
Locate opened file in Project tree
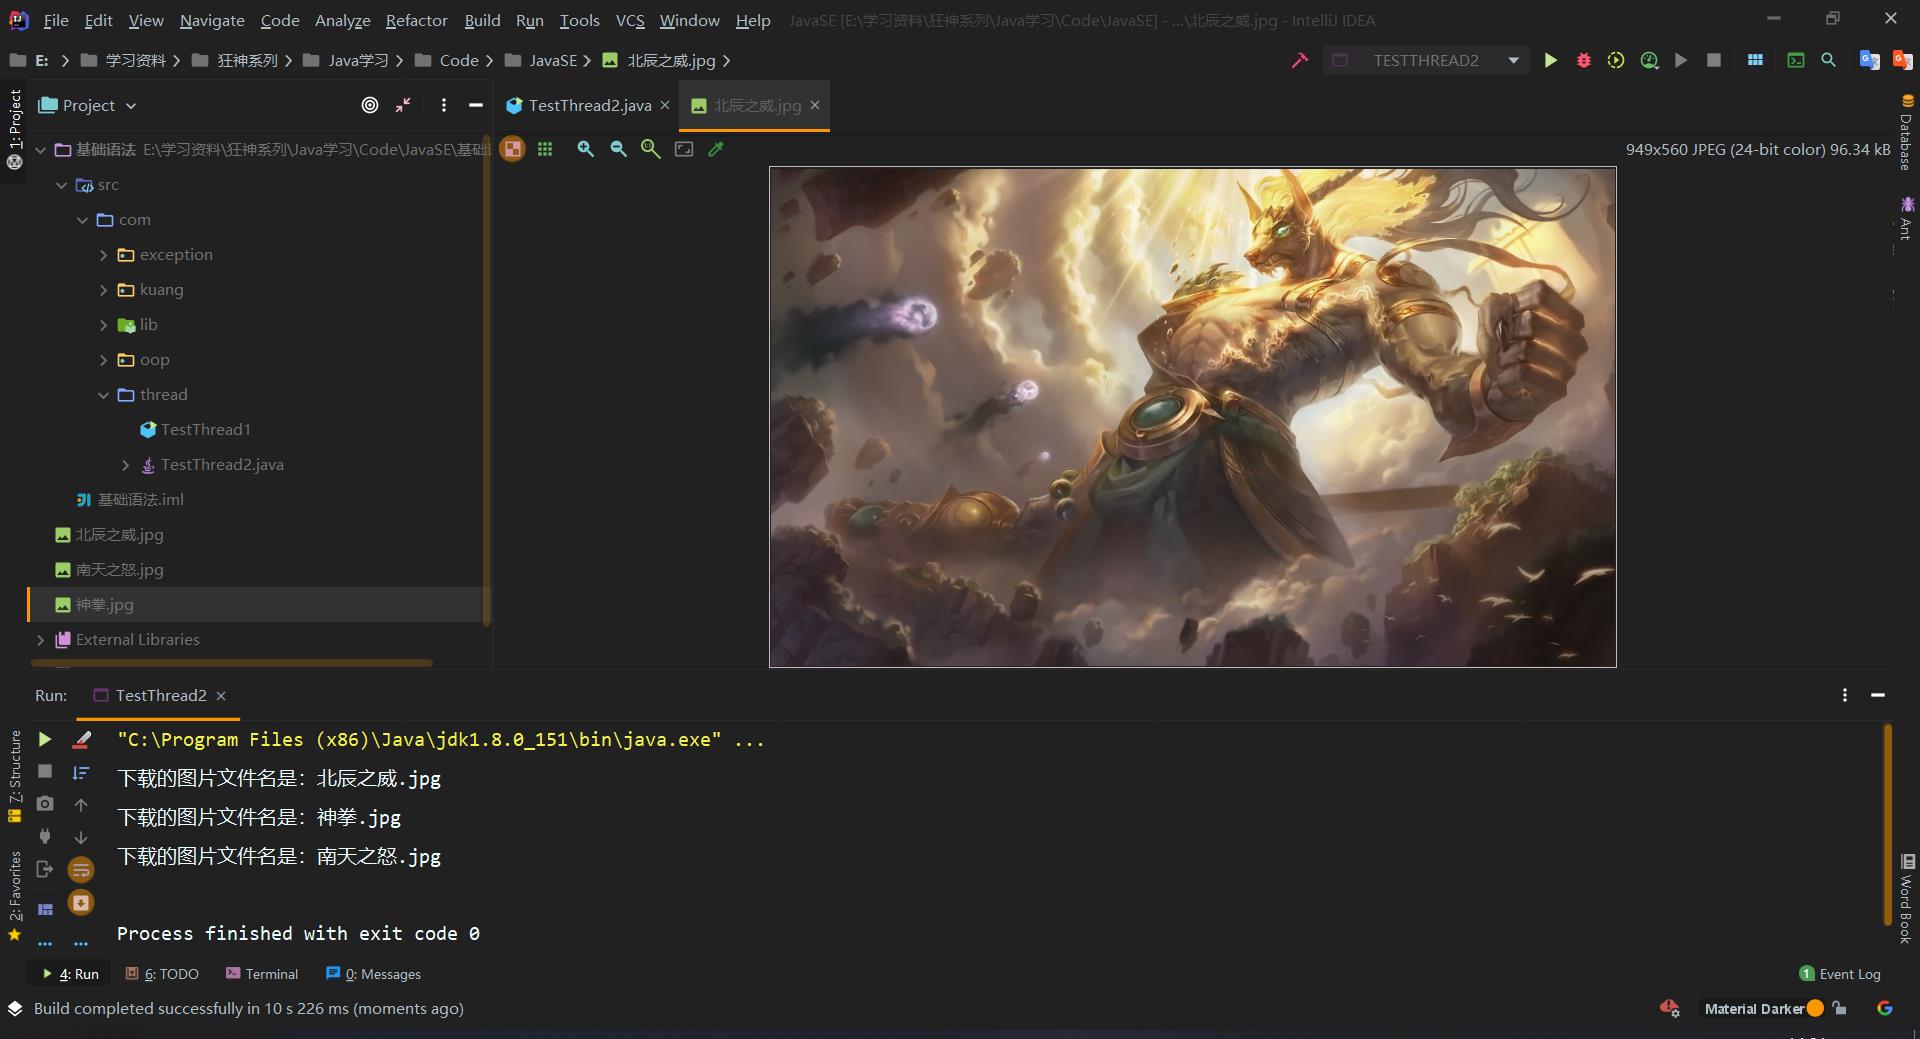[x=370, y=105]
